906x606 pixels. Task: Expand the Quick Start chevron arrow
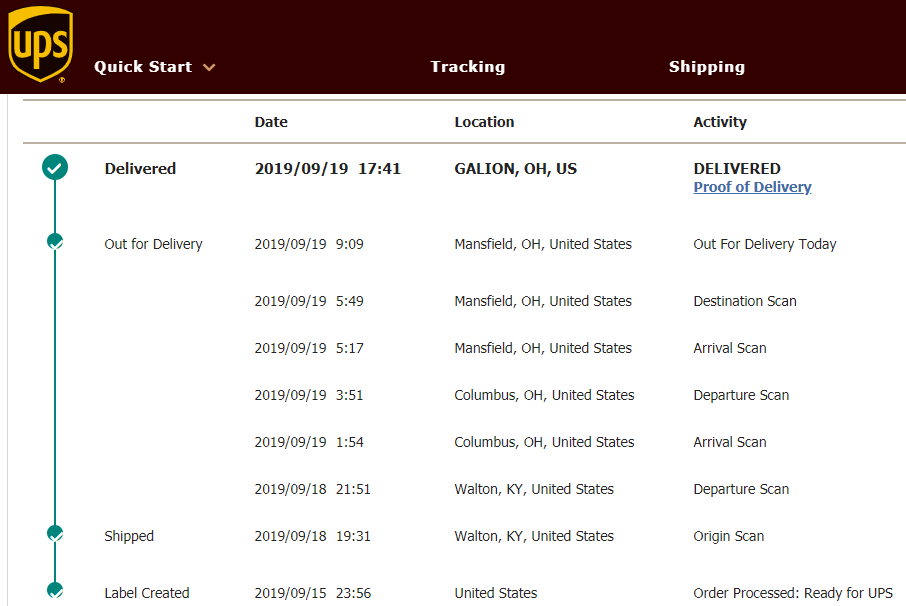click(209, 68)
